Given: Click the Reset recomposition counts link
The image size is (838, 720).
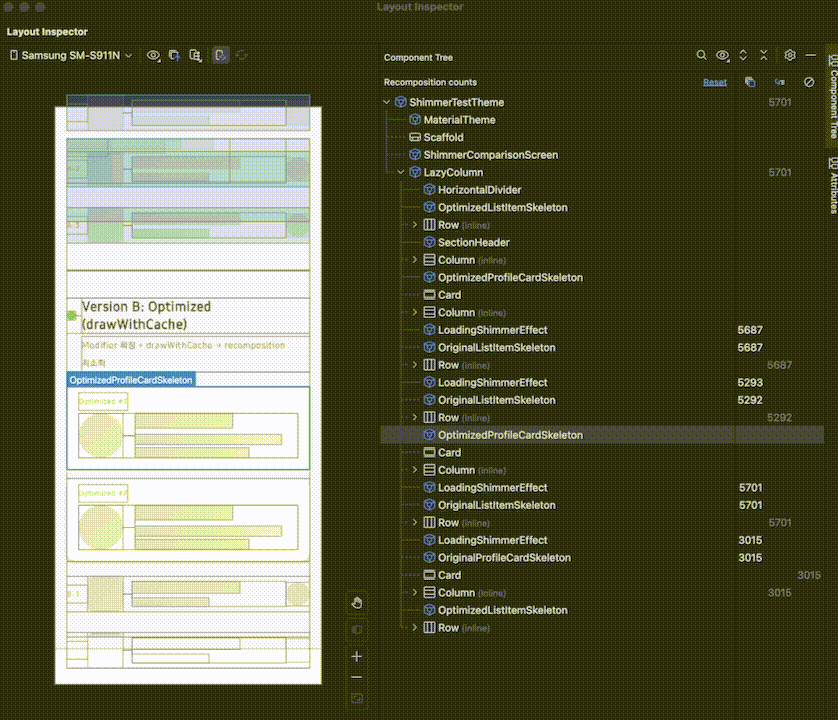Looking at the screenshot, I should [715, 82].
